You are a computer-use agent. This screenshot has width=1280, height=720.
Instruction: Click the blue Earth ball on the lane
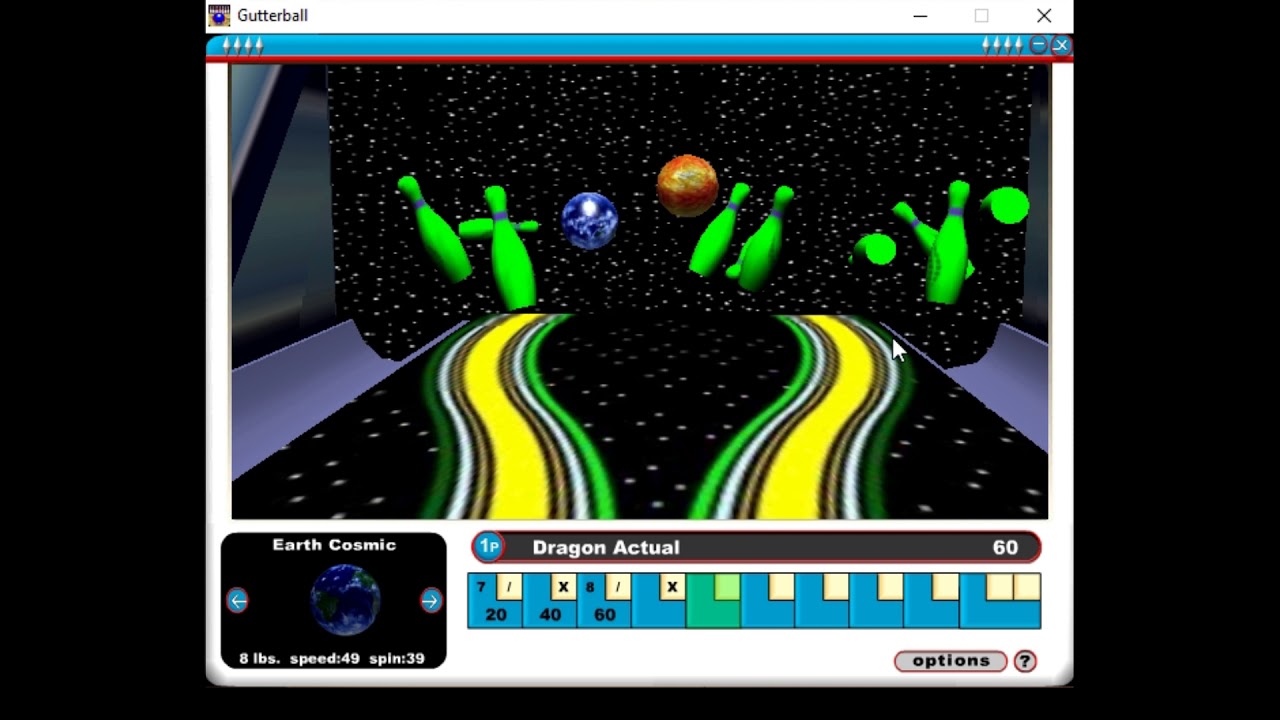[x=590, y=220]
